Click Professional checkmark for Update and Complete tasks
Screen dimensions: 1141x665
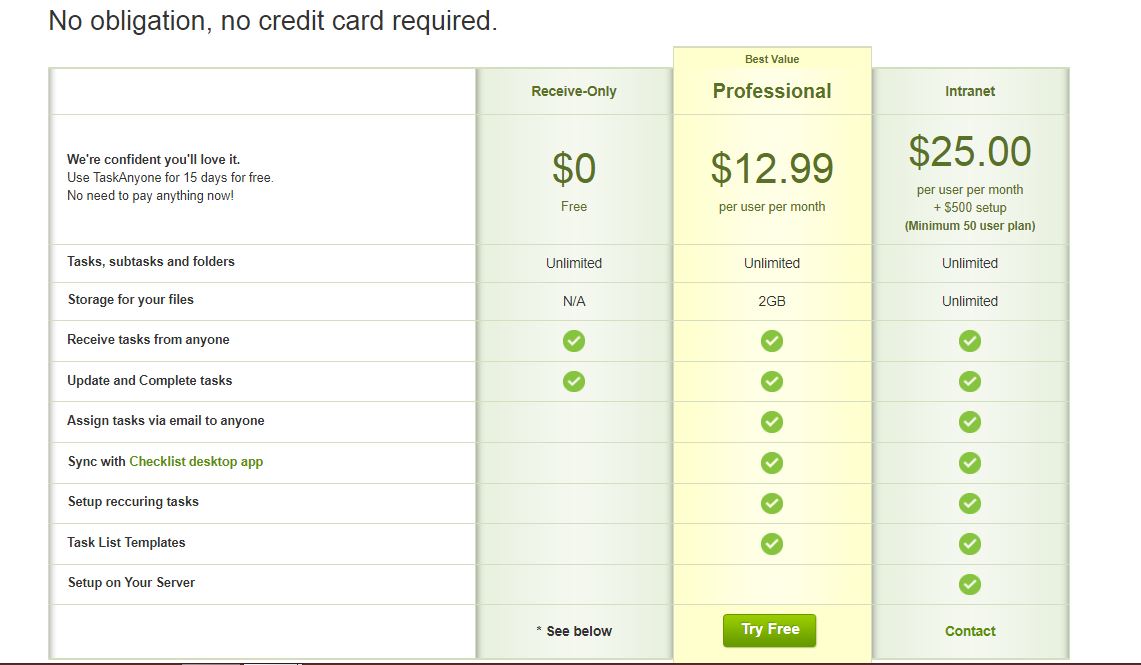click(772, 381)
